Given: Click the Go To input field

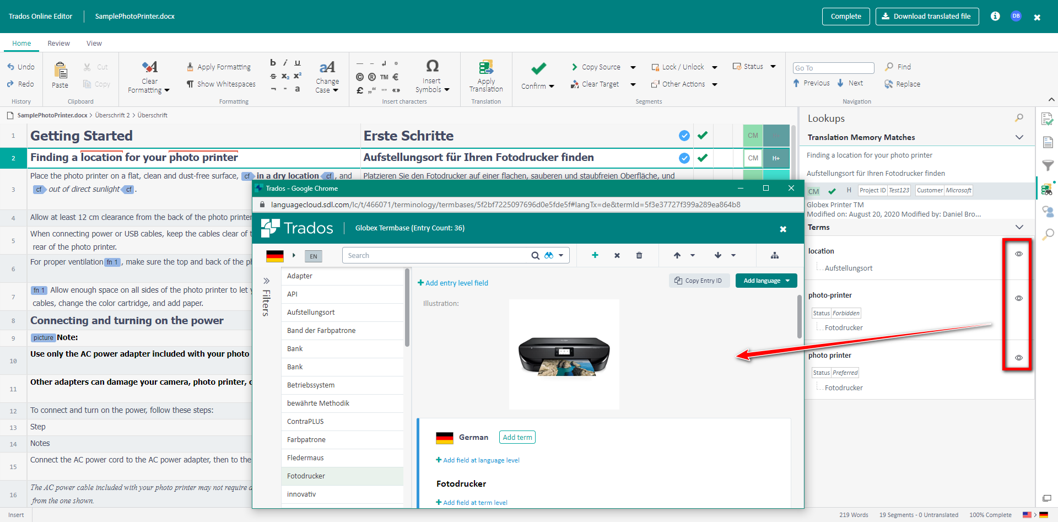Looking at the screenshot, I should [833, 67].
